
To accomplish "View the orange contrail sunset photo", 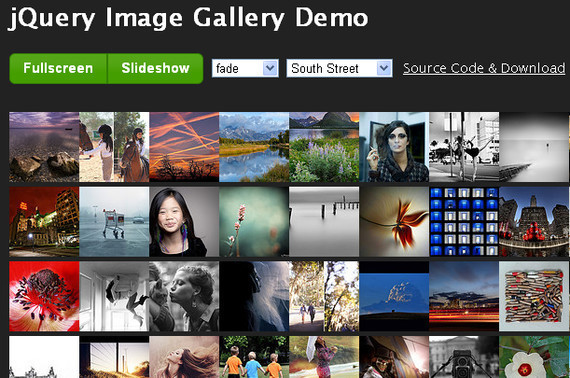I will pos(184,147).
